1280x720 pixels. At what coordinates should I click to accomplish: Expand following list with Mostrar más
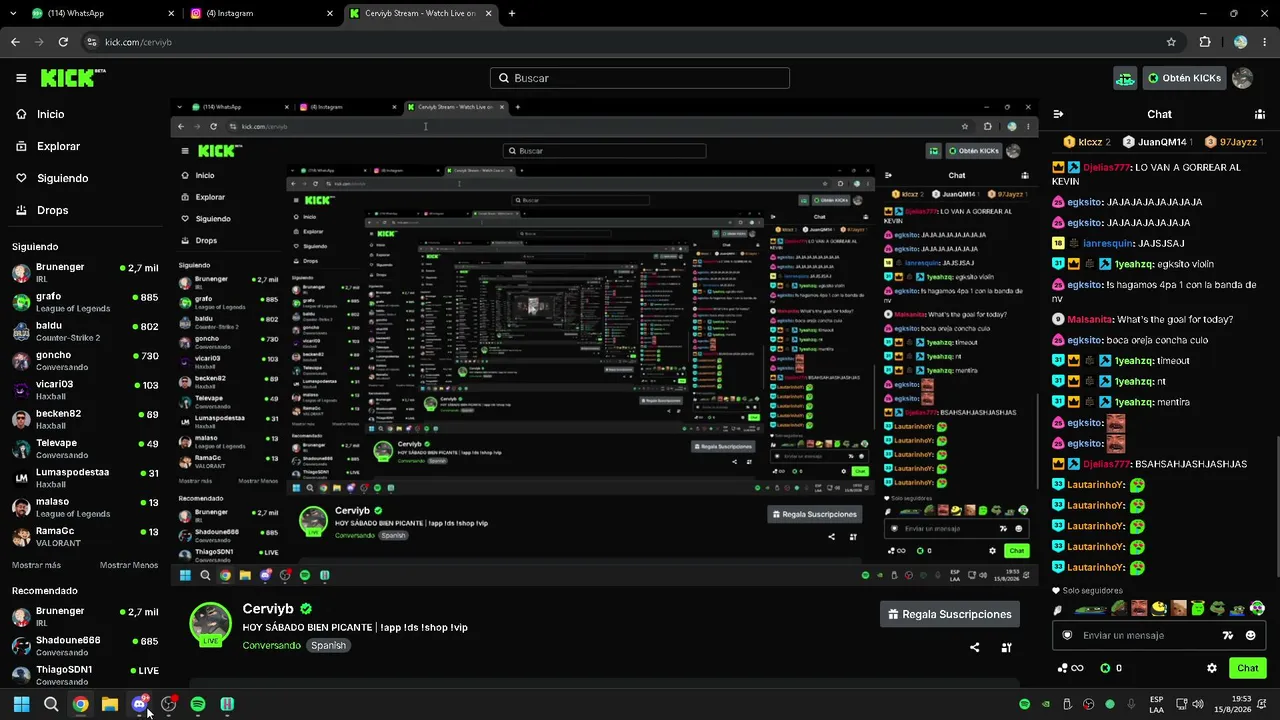[36, 565]
